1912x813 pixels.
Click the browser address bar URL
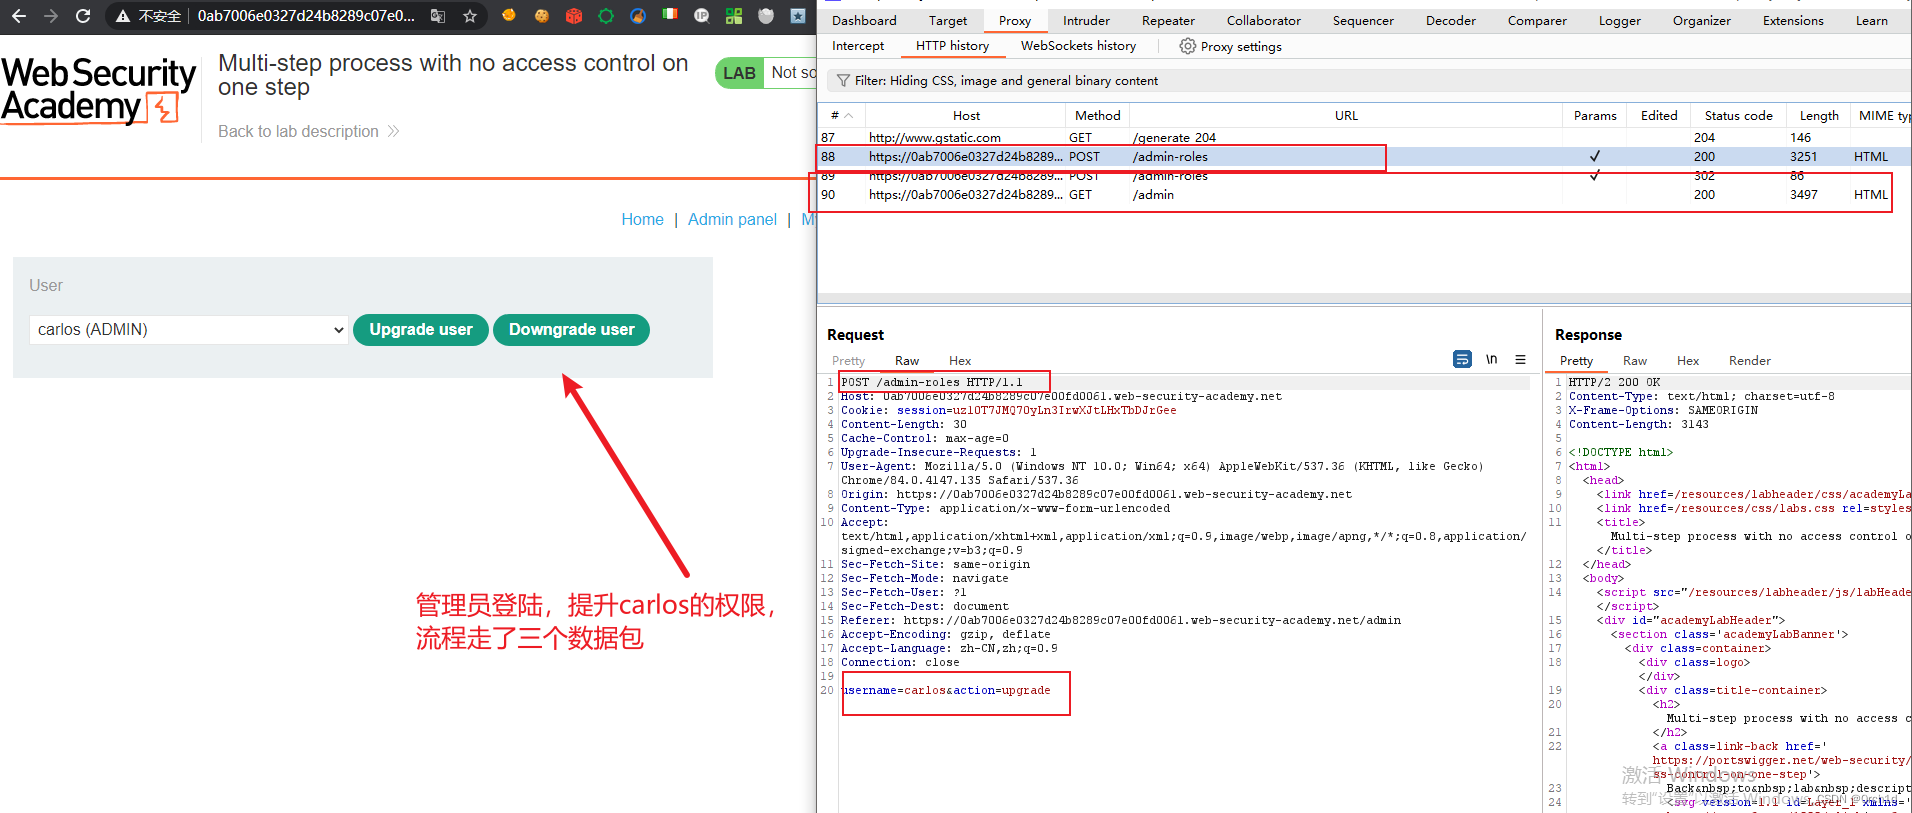pos(306,16)
